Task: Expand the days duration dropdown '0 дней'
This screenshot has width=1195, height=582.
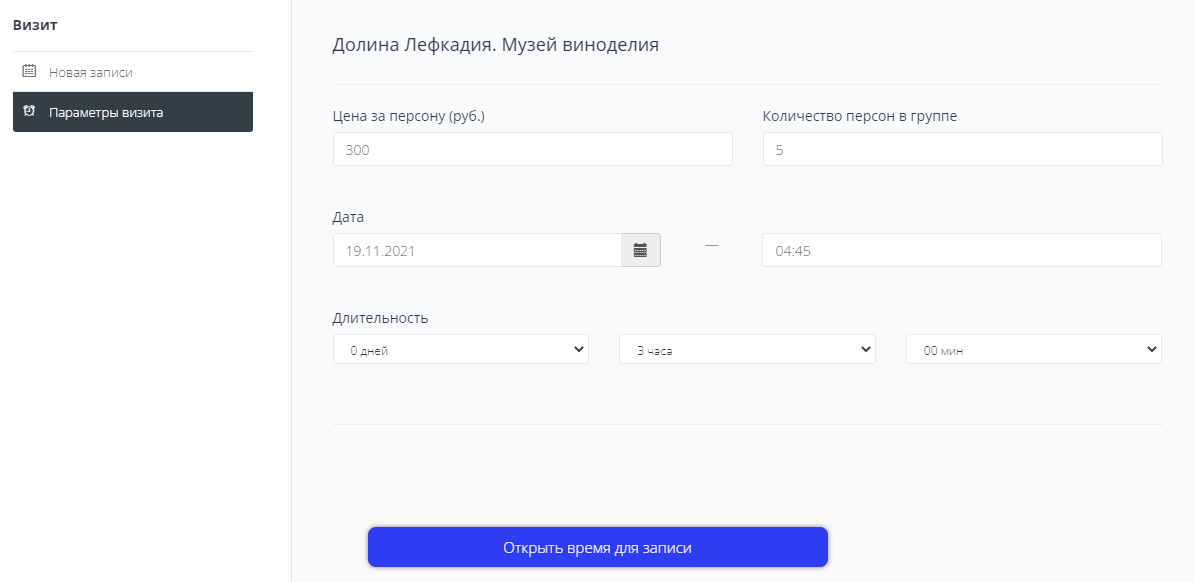Action: point(460,350)
